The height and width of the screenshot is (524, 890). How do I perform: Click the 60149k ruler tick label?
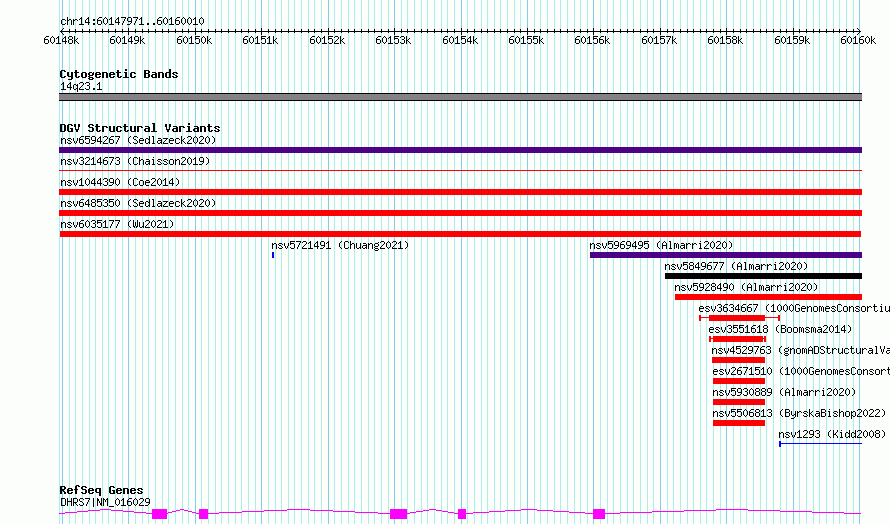(127, 40)
